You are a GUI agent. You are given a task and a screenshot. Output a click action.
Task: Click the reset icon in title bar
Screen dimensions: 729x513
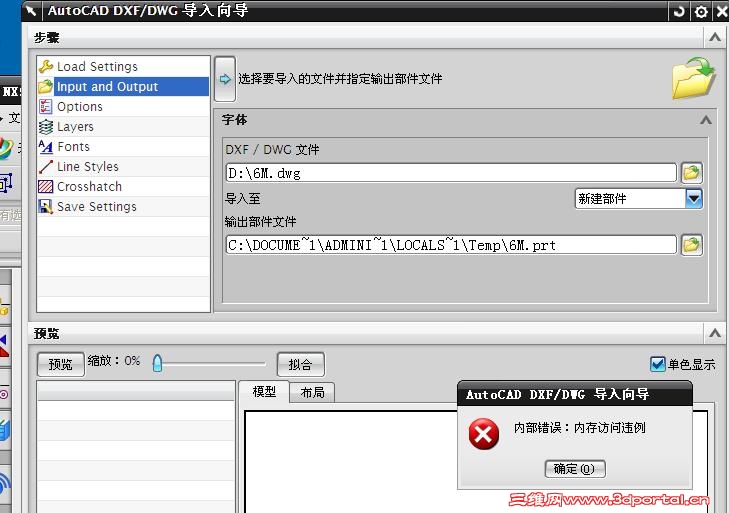point(679,11)
